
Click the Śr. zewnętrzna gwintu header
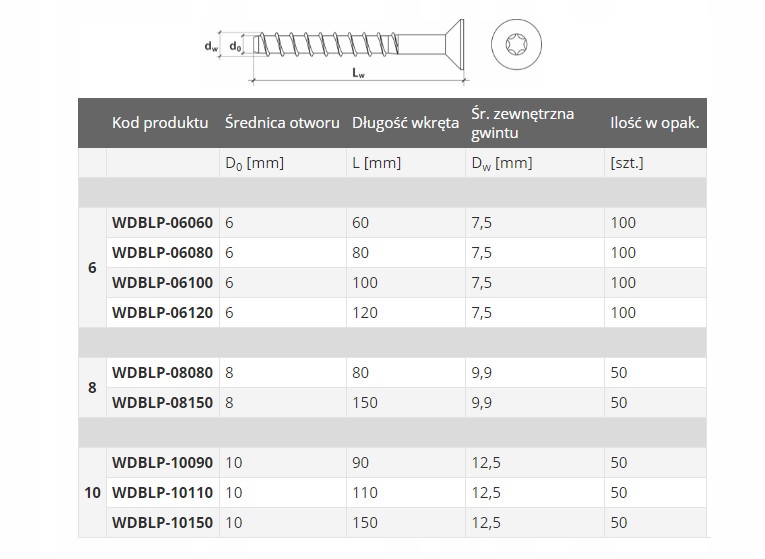(522, 123)
